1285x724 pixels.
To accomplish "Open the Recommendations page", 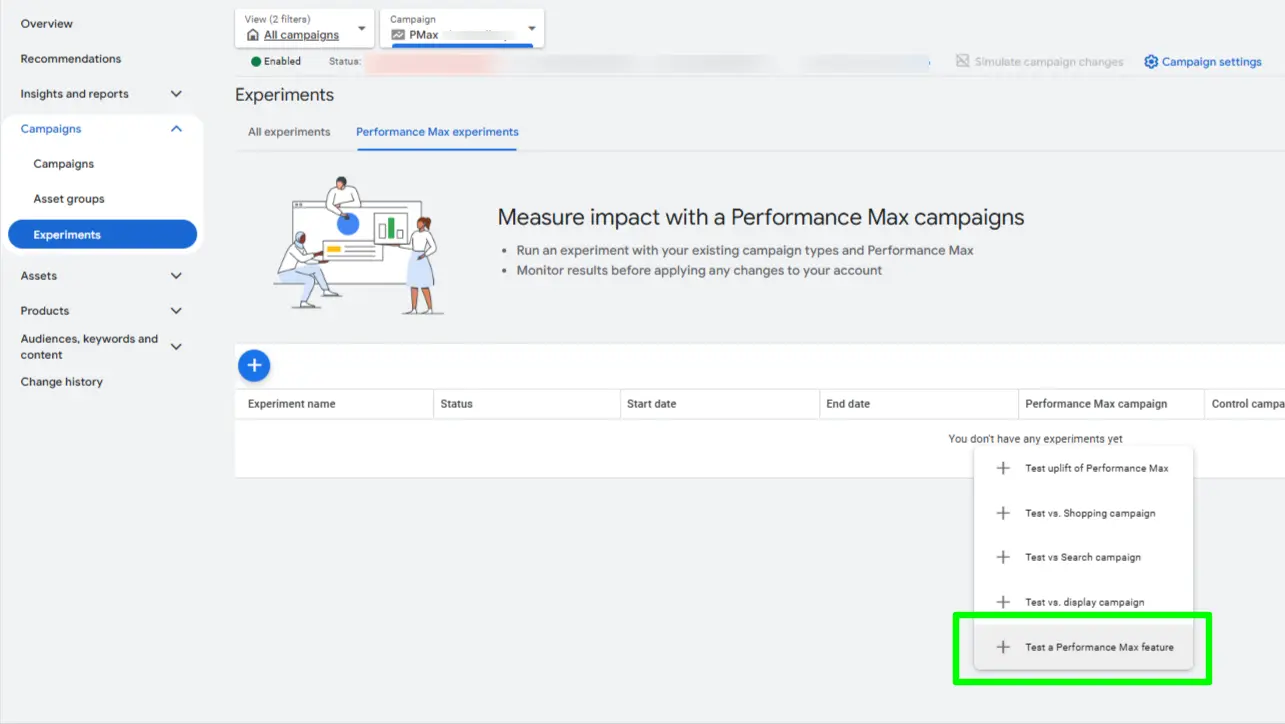I will click(71, 59).
